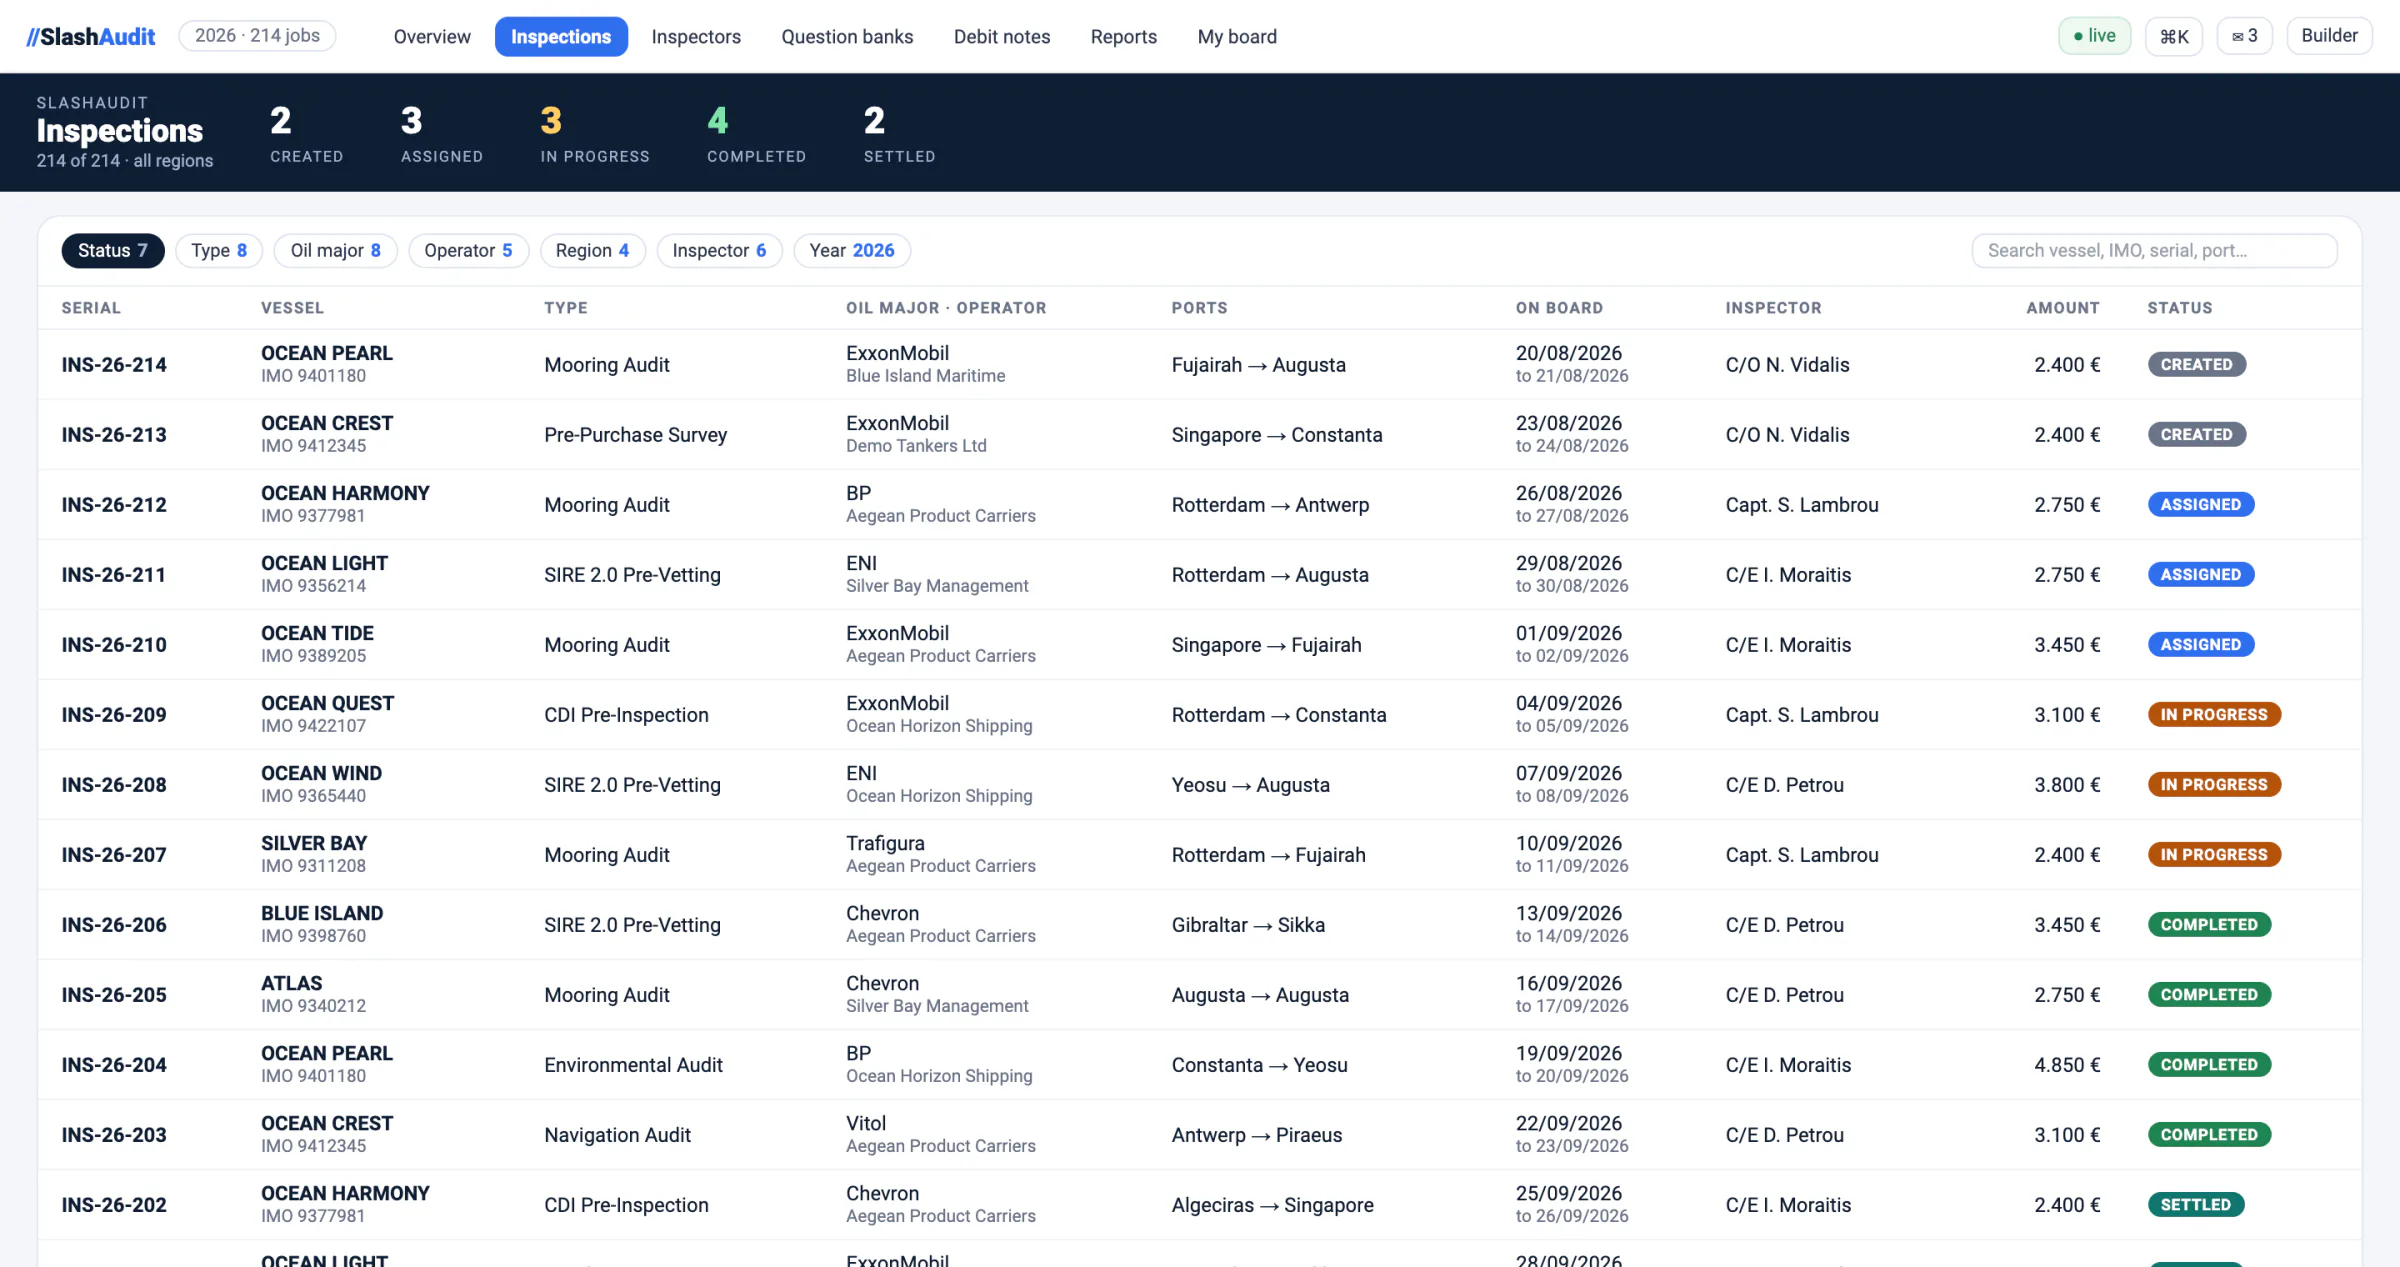This screenshot has width=2400, height=1267.
Task: Click the 3.800 € amount
Action: tap(2067, 785)
